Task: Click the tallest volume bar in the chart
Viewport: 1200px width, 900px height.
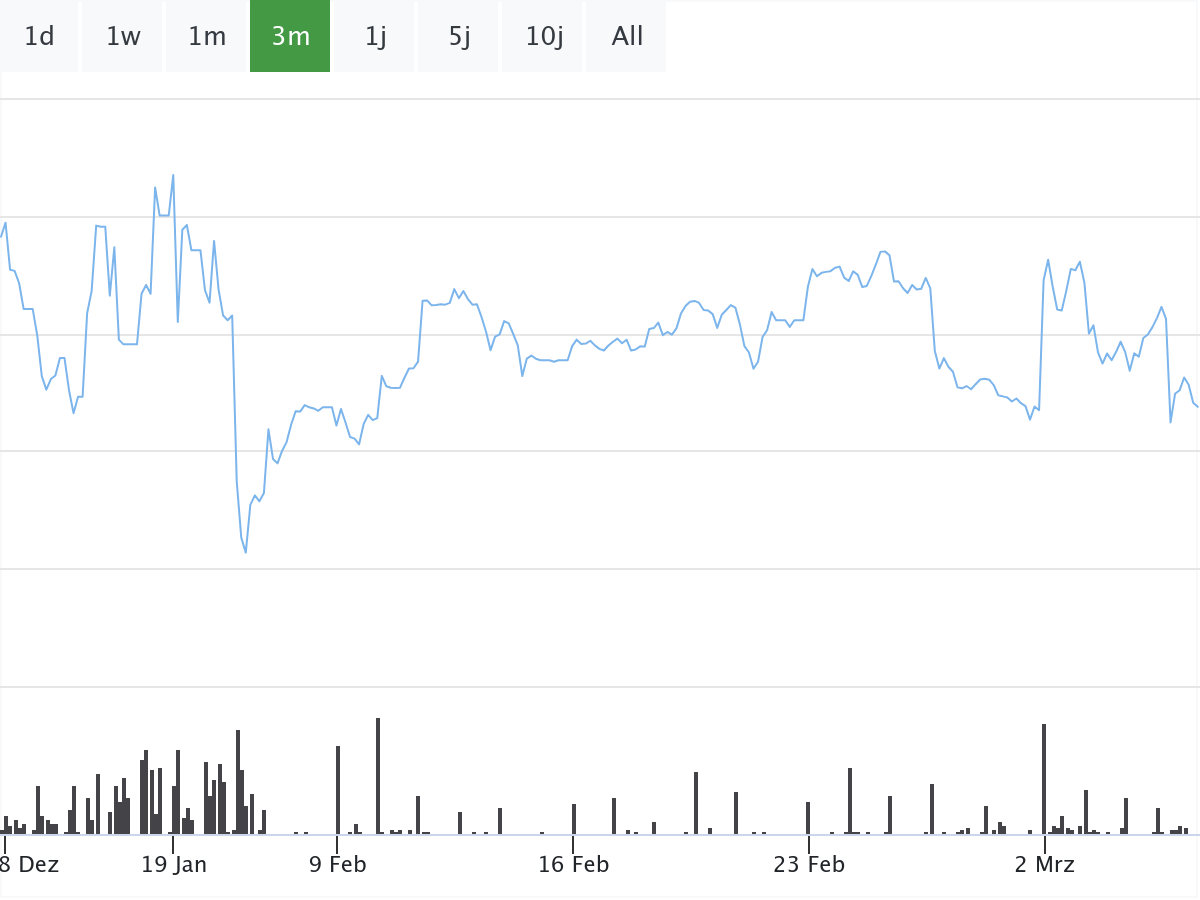Action: (x=378, y=776)
